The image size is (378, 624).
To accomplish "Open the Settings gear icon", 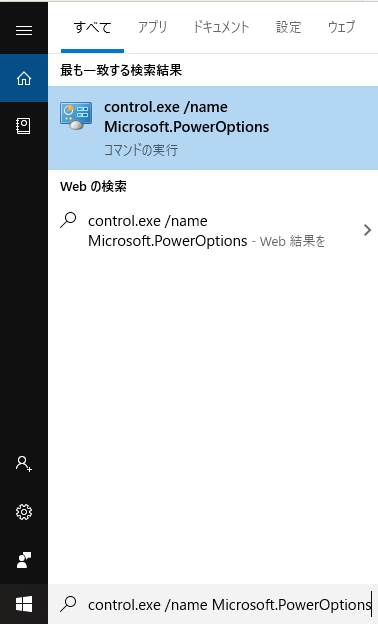I will (x=24, y=512).
